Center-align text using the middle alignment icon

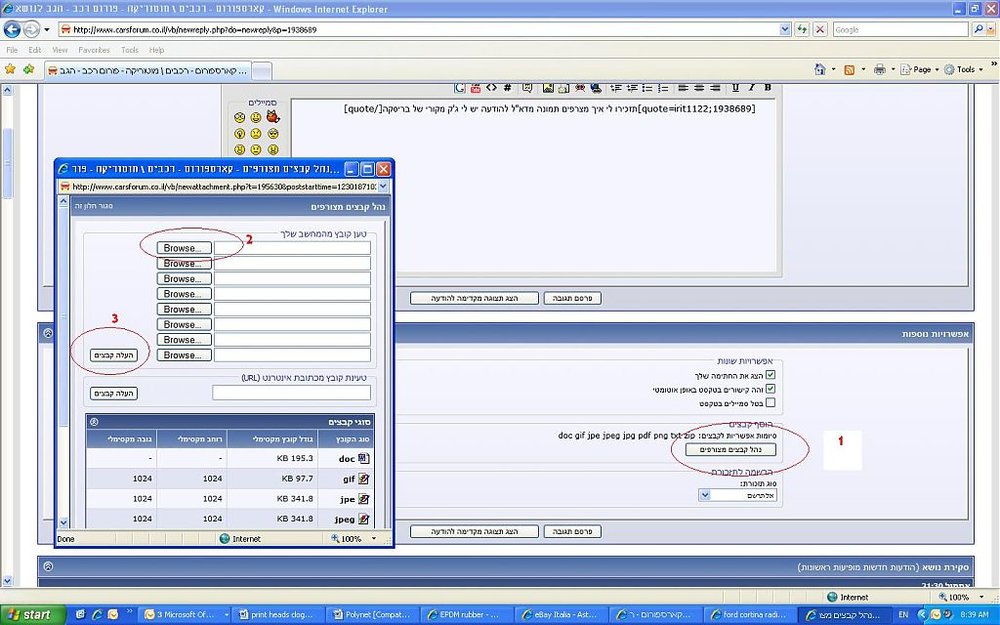(x=699, y=88)
